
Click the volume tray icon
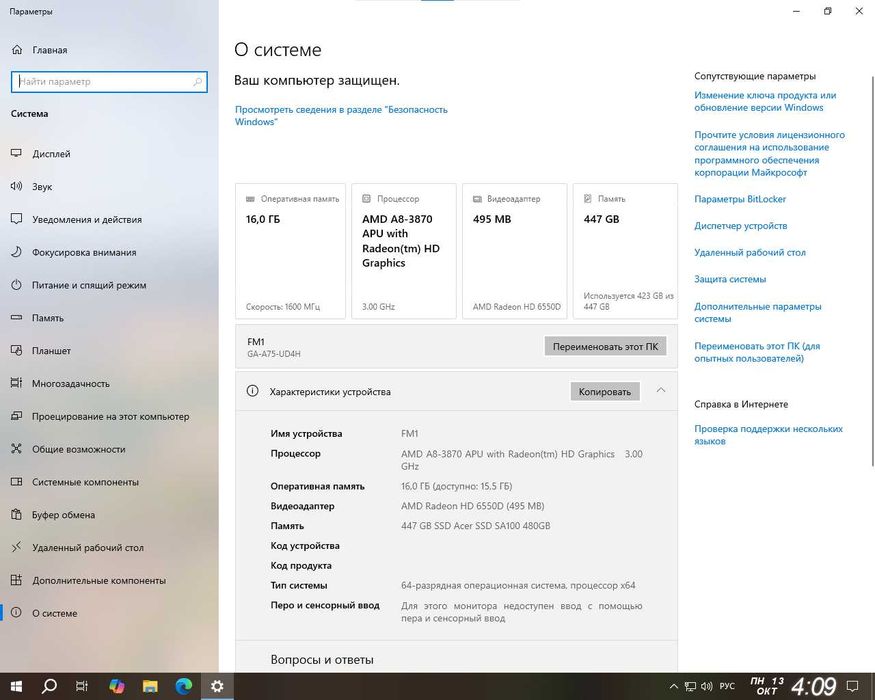706,687
